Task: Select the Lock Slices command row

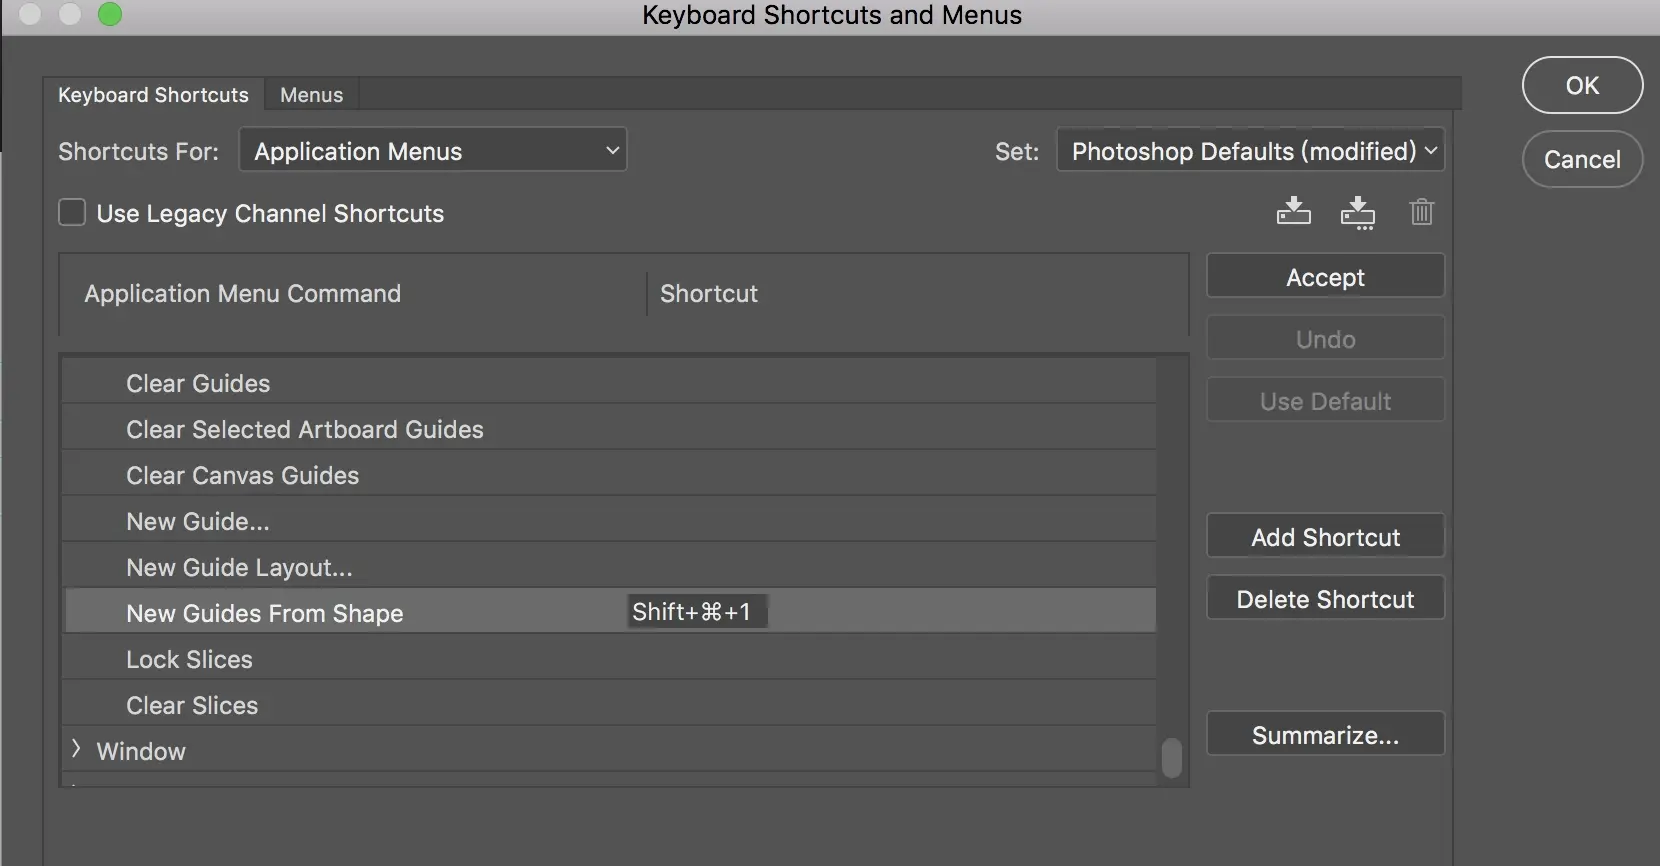Action: [189, 659]
